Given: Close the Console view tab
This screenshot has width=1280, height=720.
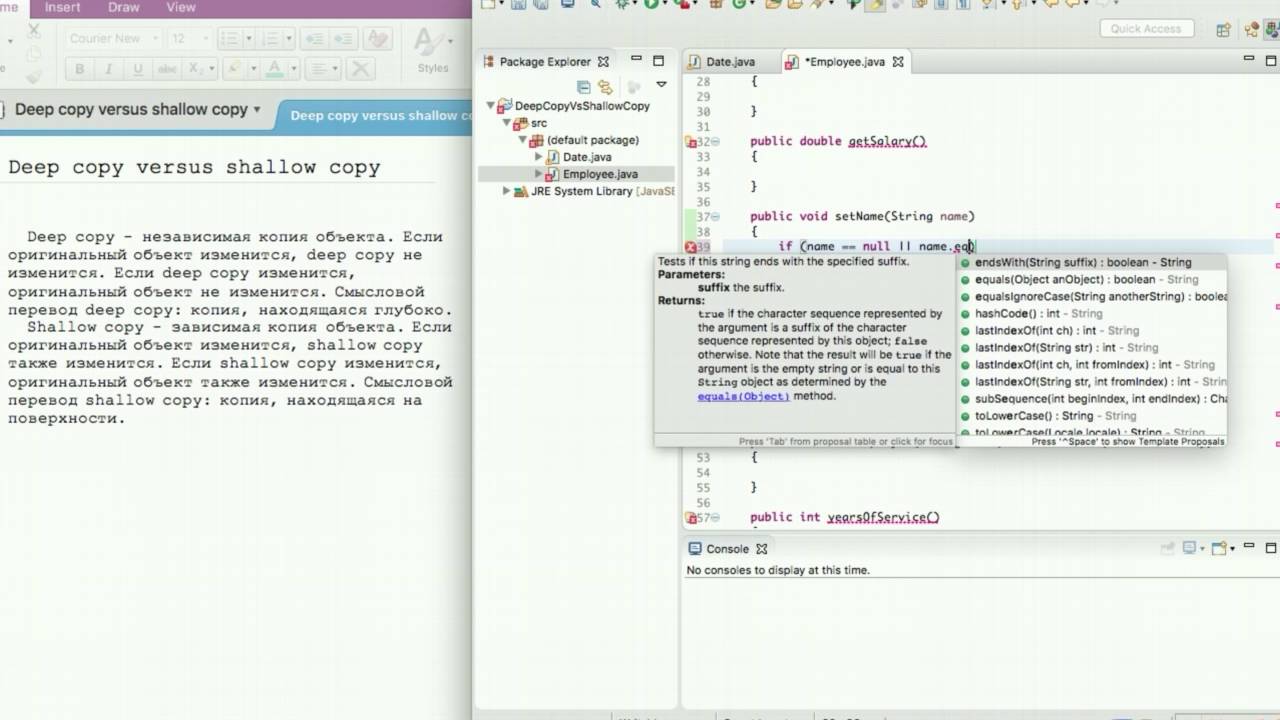Looking at the screenshot, I should click(x=761, y=548).
